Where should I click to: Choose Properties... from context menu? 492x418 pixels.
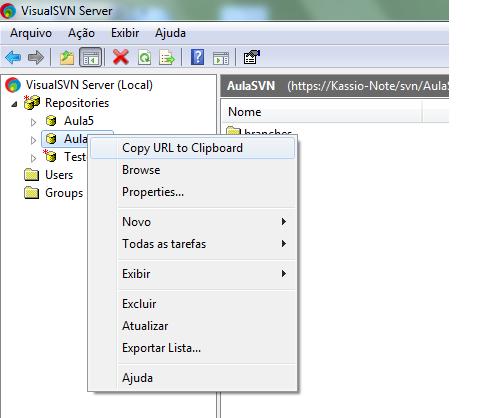(192, 192)
